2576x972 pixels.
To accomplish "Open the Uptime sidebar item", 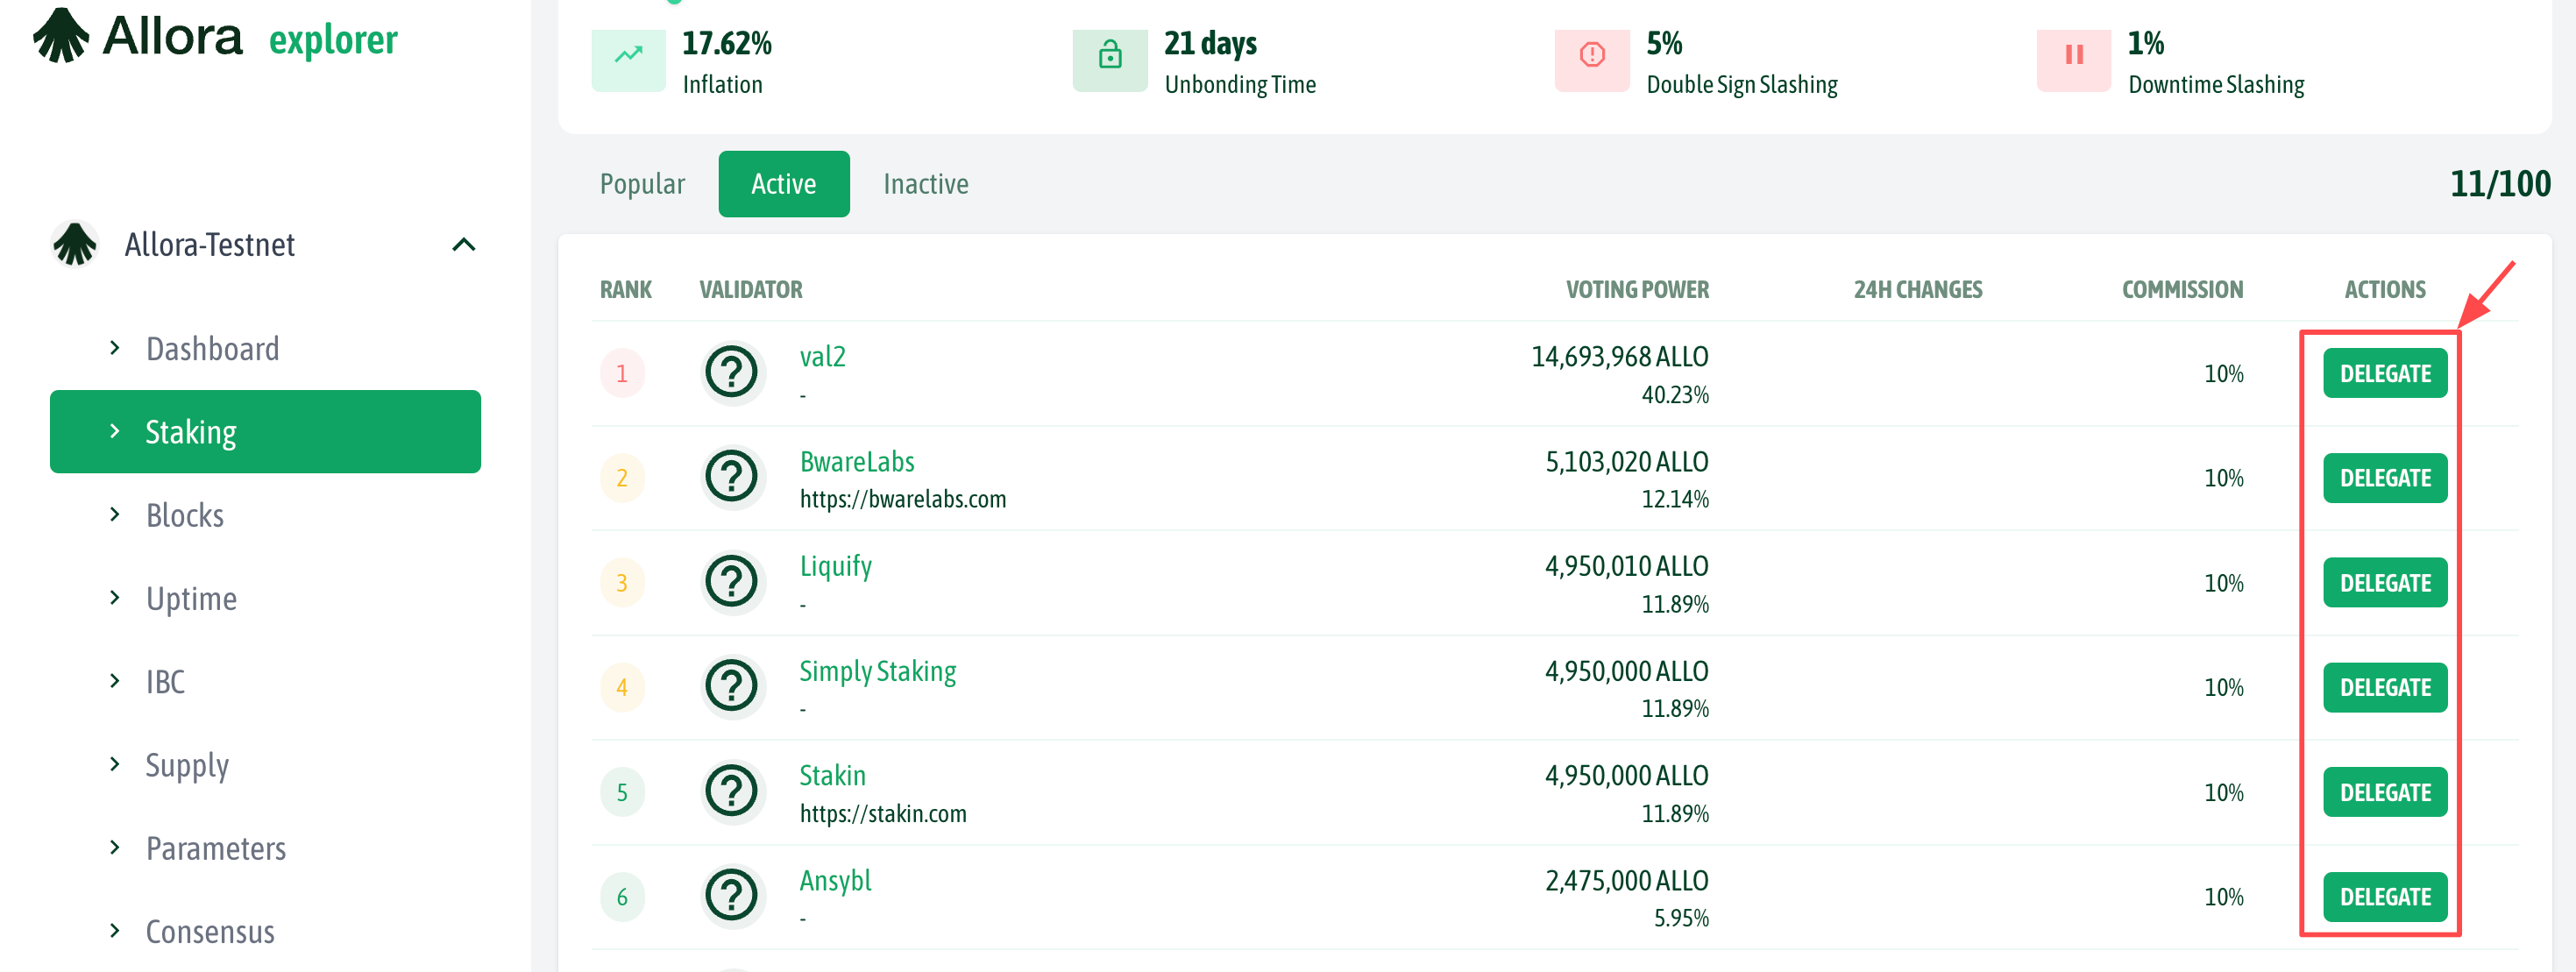I will click(x=191, y=598).
